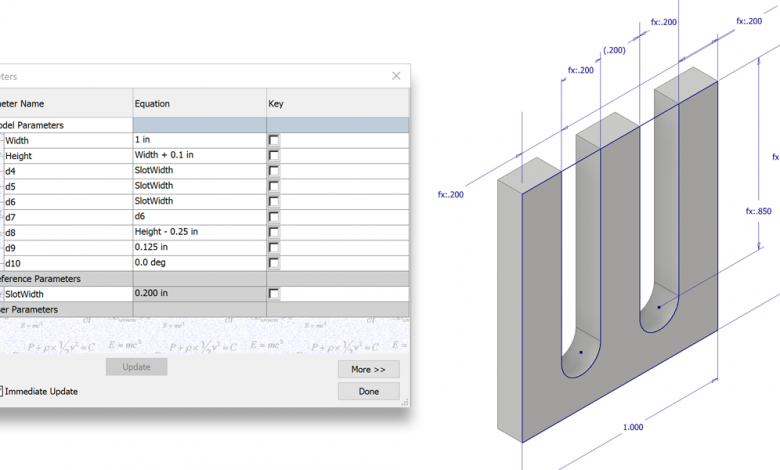Screen dimensions: 780x470
Task: Enable Key checkbox for Height parameter
Action: tap(274, 156)
